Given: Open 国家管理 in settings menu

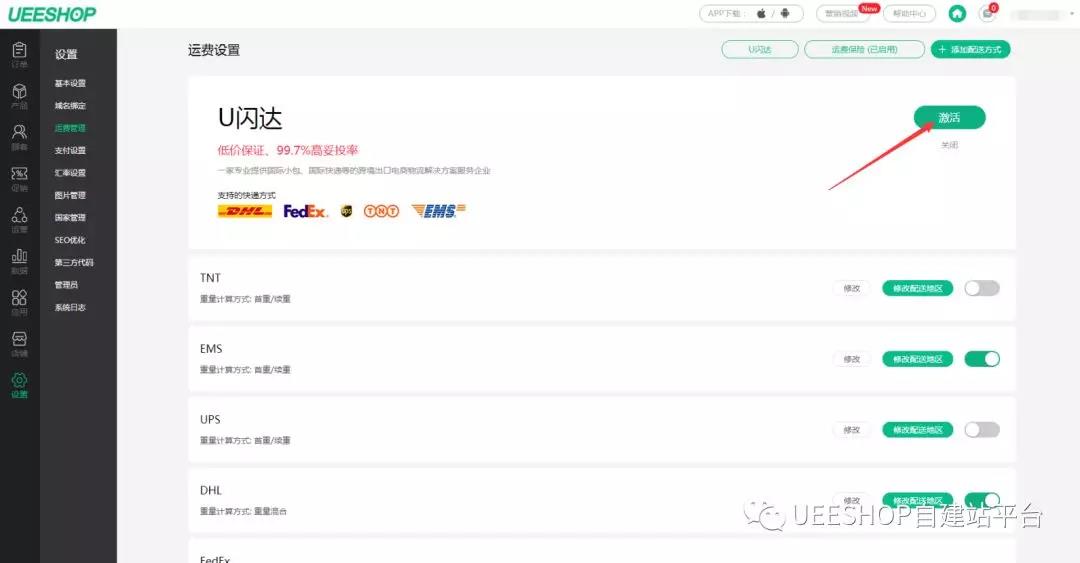Looking at the screenshot, I should [x=70, y=218].
